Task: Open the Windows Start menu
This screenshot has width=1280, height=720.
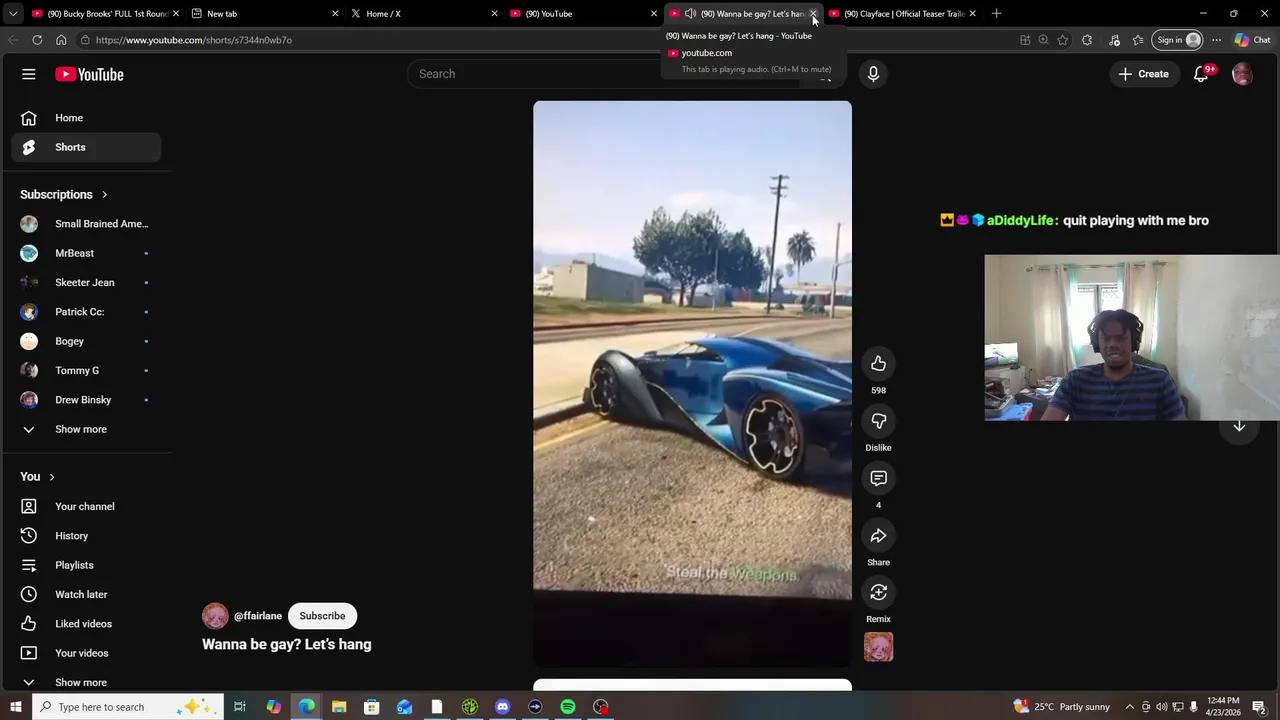Action: tap(15, 707)
